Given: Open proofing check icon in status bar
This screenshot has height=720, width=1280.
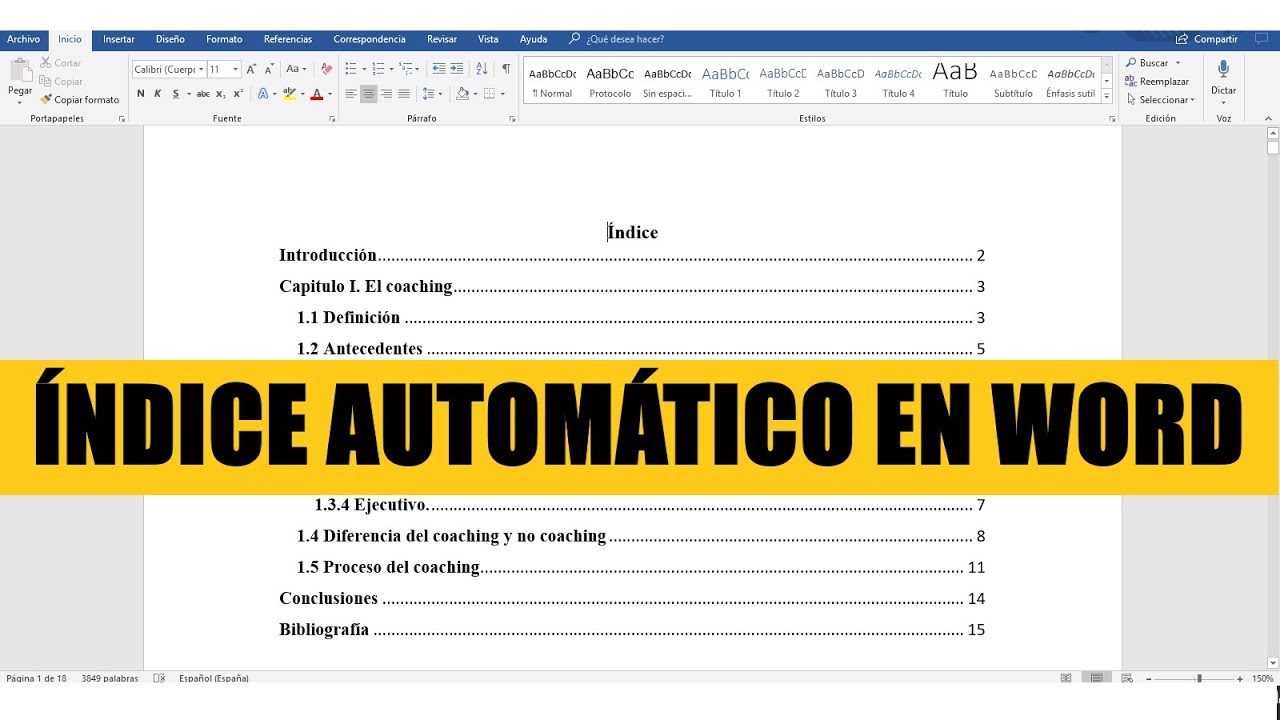Looking at the screenshot, I should click(x=159, y=678).
